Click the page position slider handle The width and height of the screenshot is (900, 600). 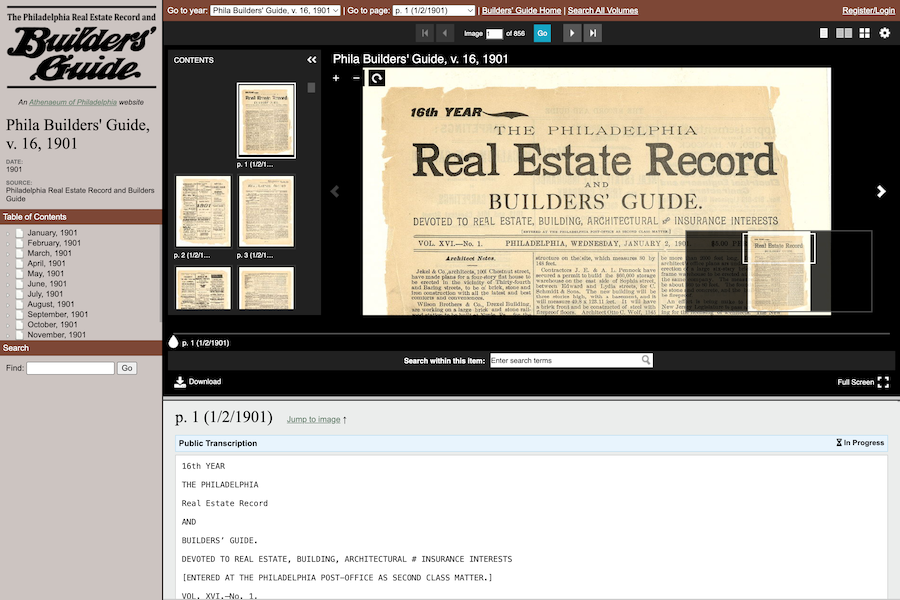[174, 342]
